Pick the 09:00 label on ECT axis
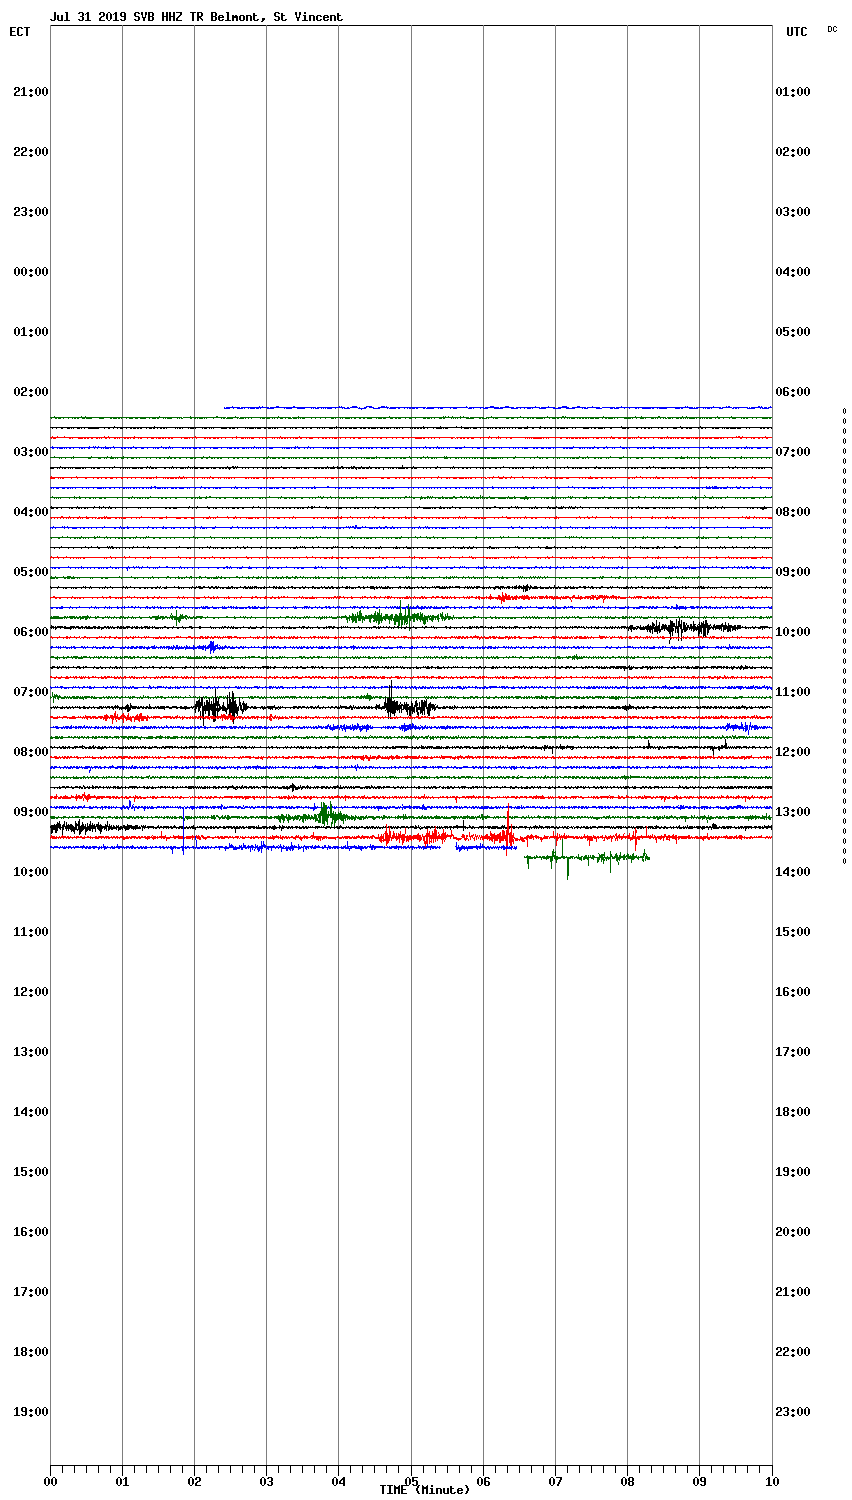The width and height of the screenshot is (852, 1500). point(31,812)
